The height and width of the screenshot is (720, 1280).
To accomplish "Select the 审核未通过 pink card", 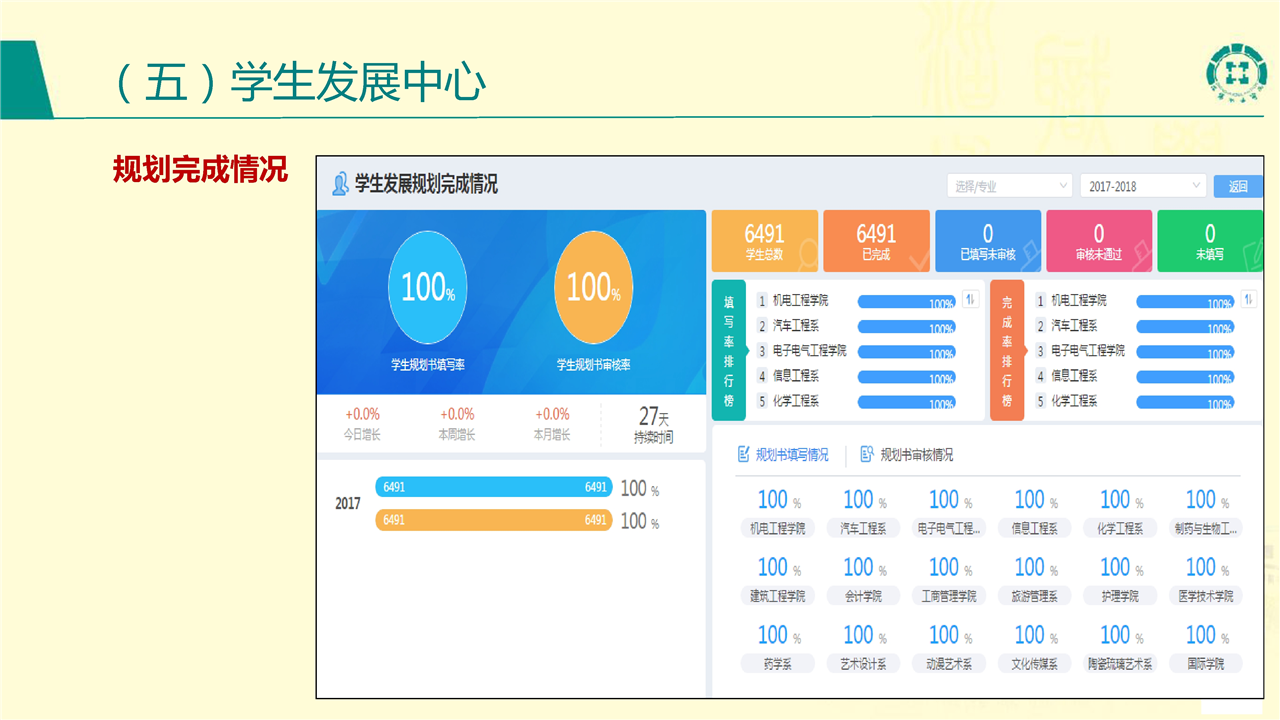I will [1098, 241].
